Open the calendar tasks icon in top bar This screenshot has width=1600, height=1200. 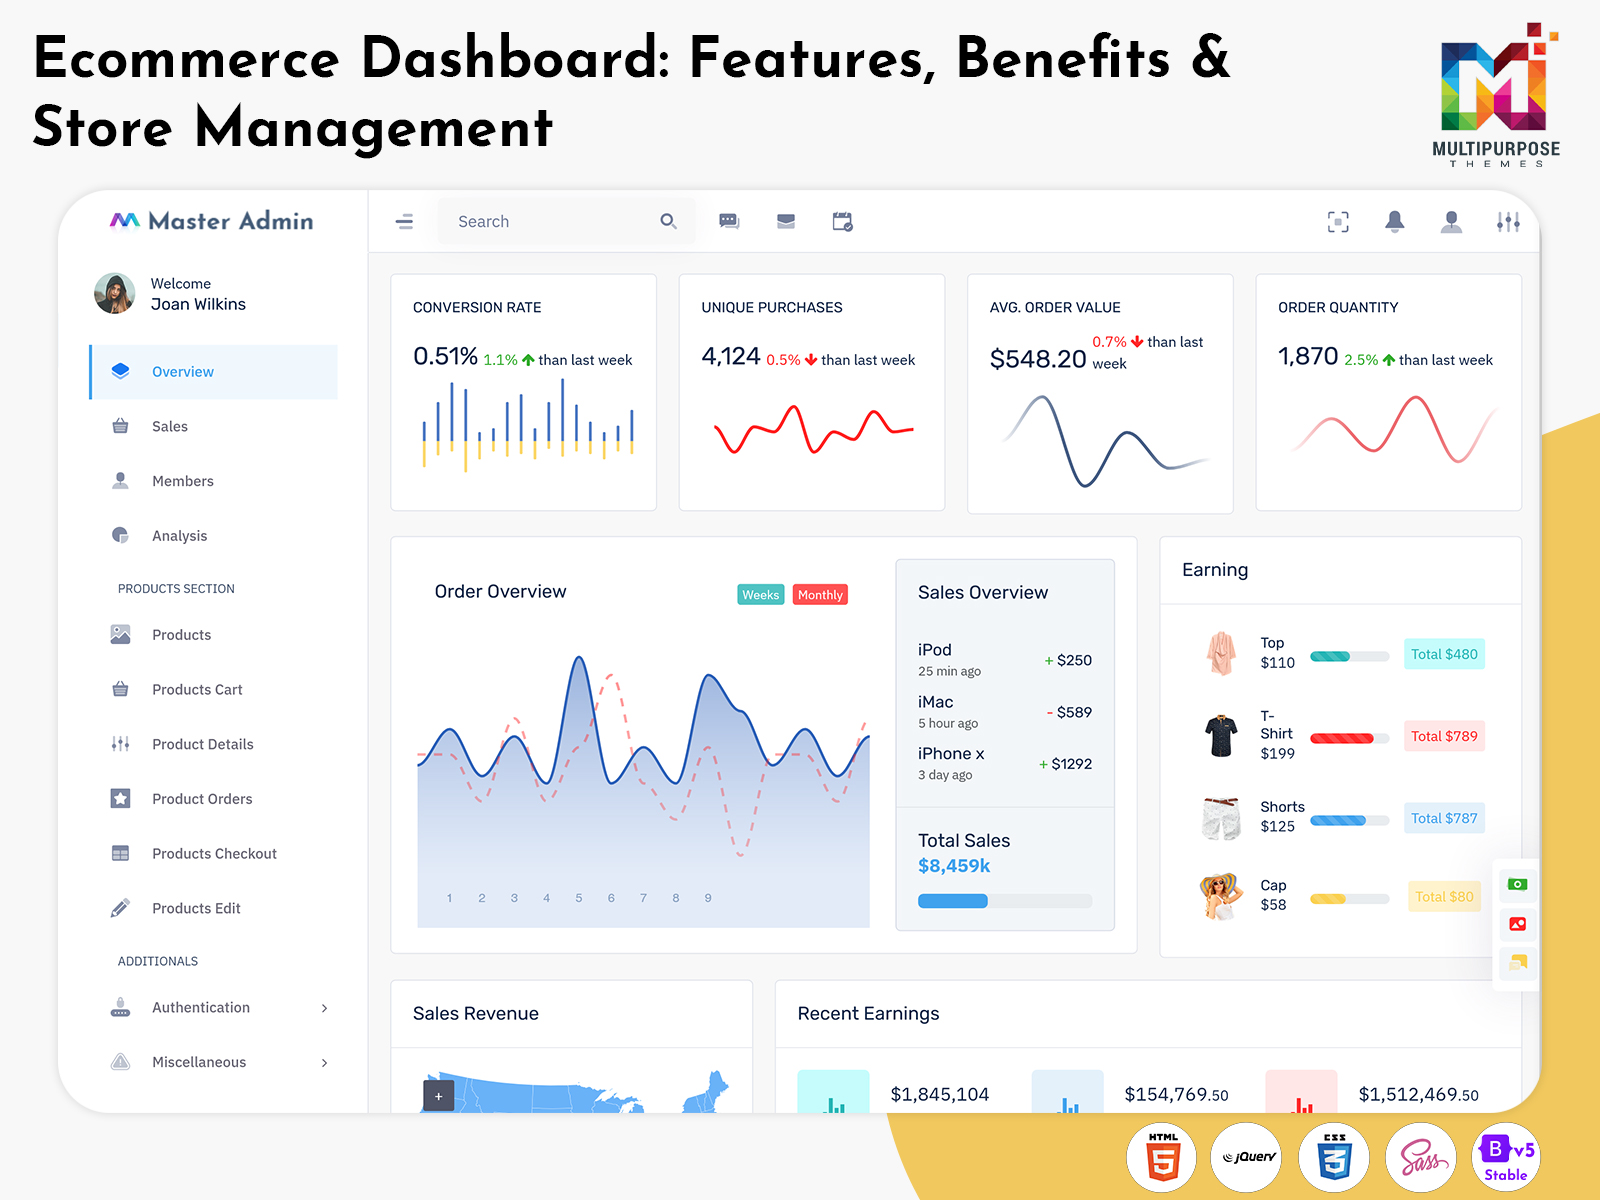click(843, 221)
